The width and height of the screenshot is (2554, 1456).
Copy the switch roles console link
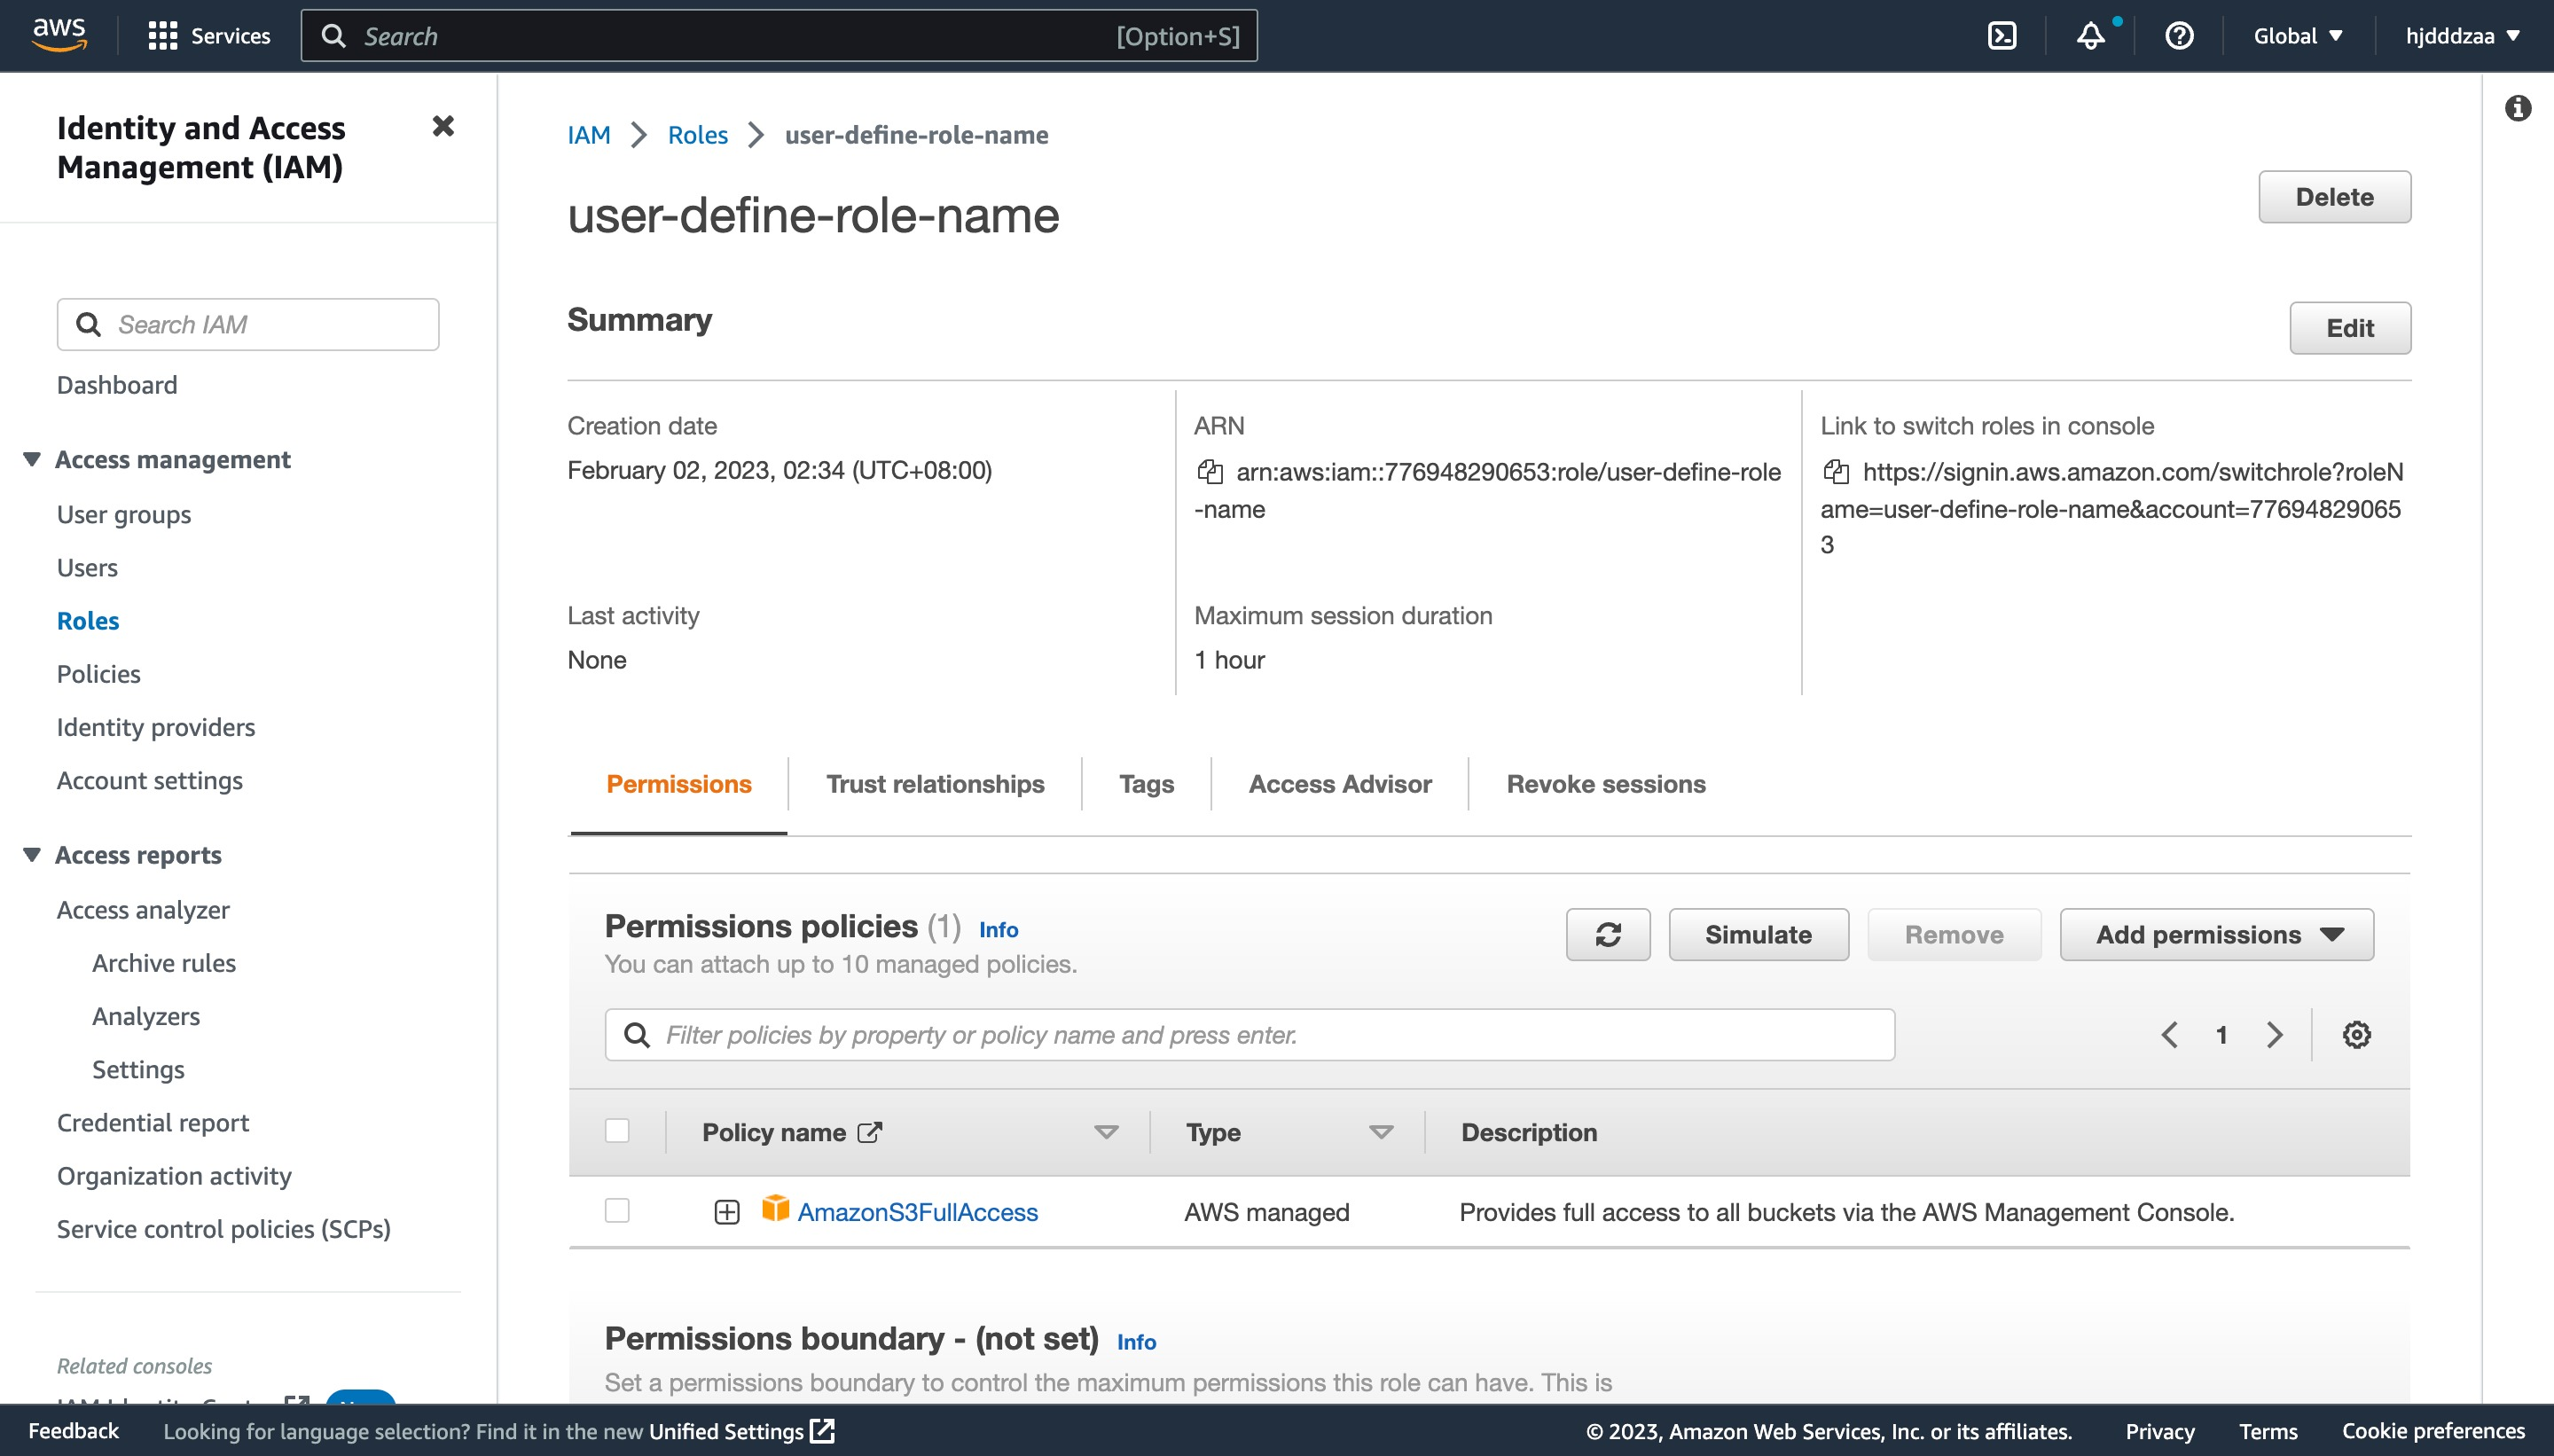tap(1836, 472)
